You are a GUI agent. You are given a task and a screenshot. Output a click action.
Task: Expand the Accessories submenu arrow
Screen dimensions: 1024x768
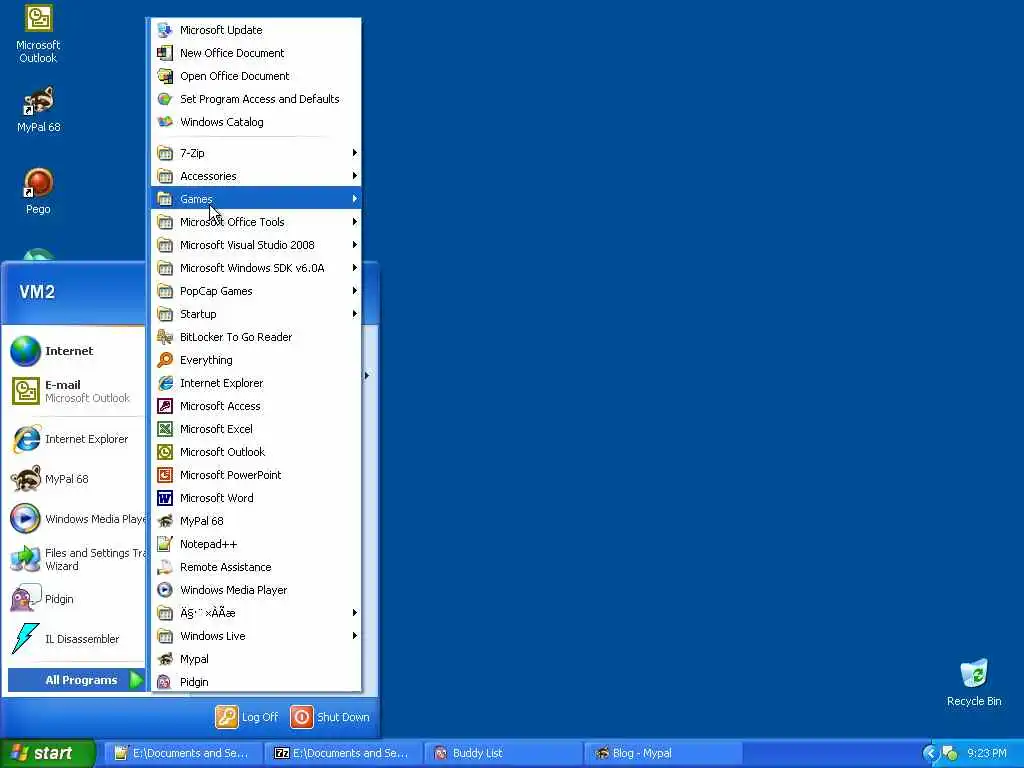[x=355, y=176]
